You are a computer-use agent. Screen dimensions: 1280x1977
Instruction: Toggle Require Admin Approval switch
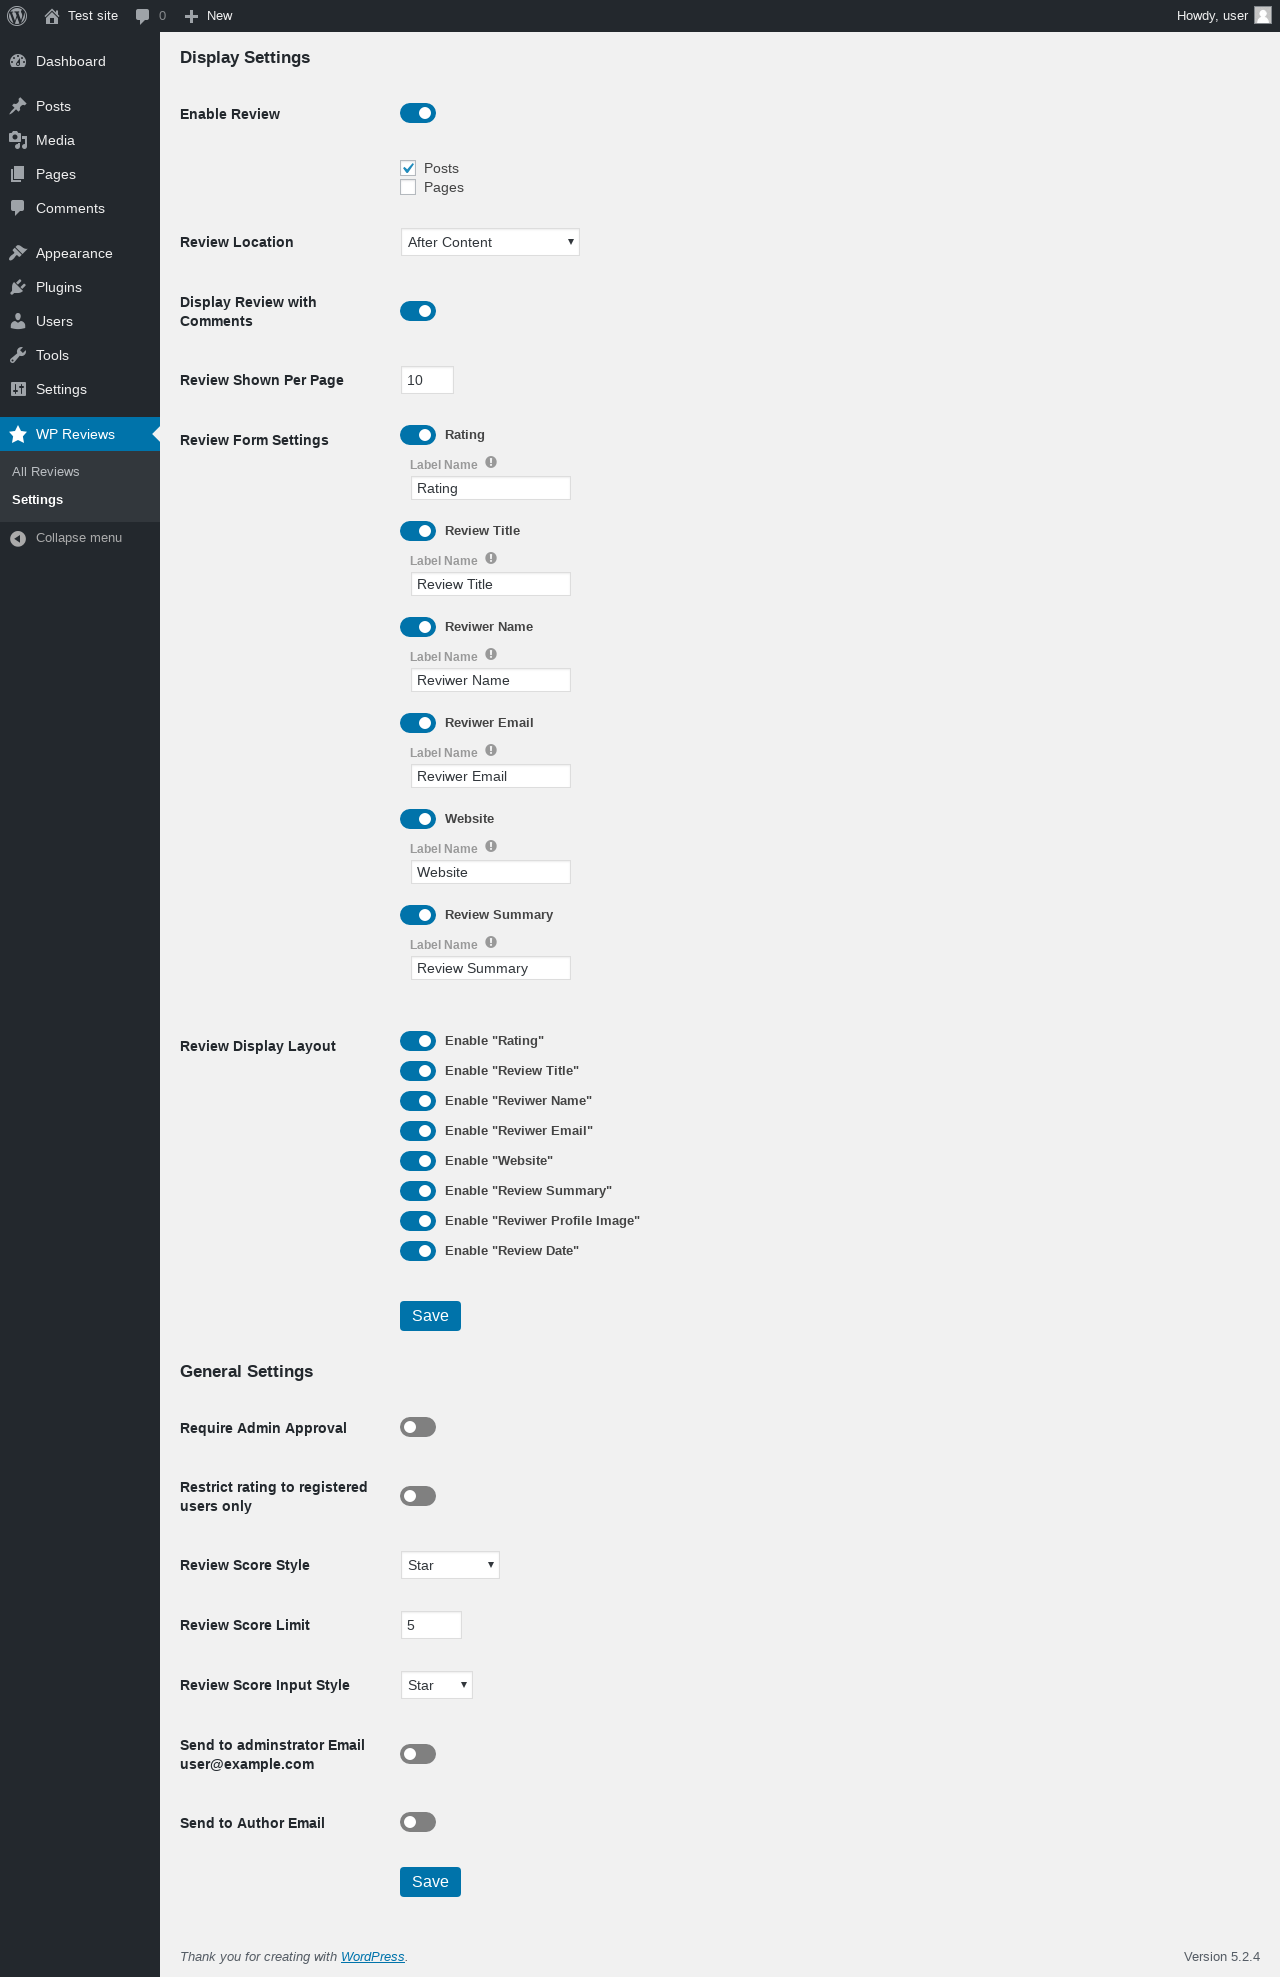coord(418,1427)
